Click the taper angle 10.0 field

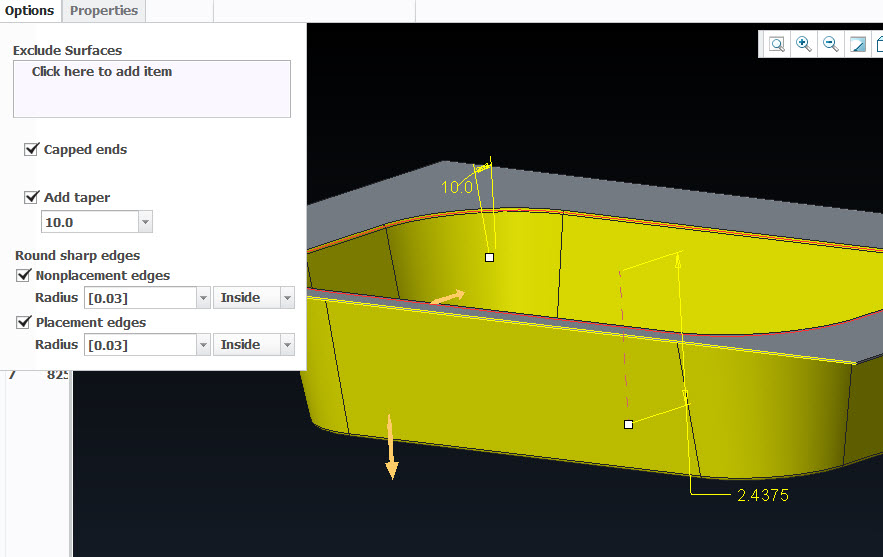pyautogui.click(x=90, y=222)
